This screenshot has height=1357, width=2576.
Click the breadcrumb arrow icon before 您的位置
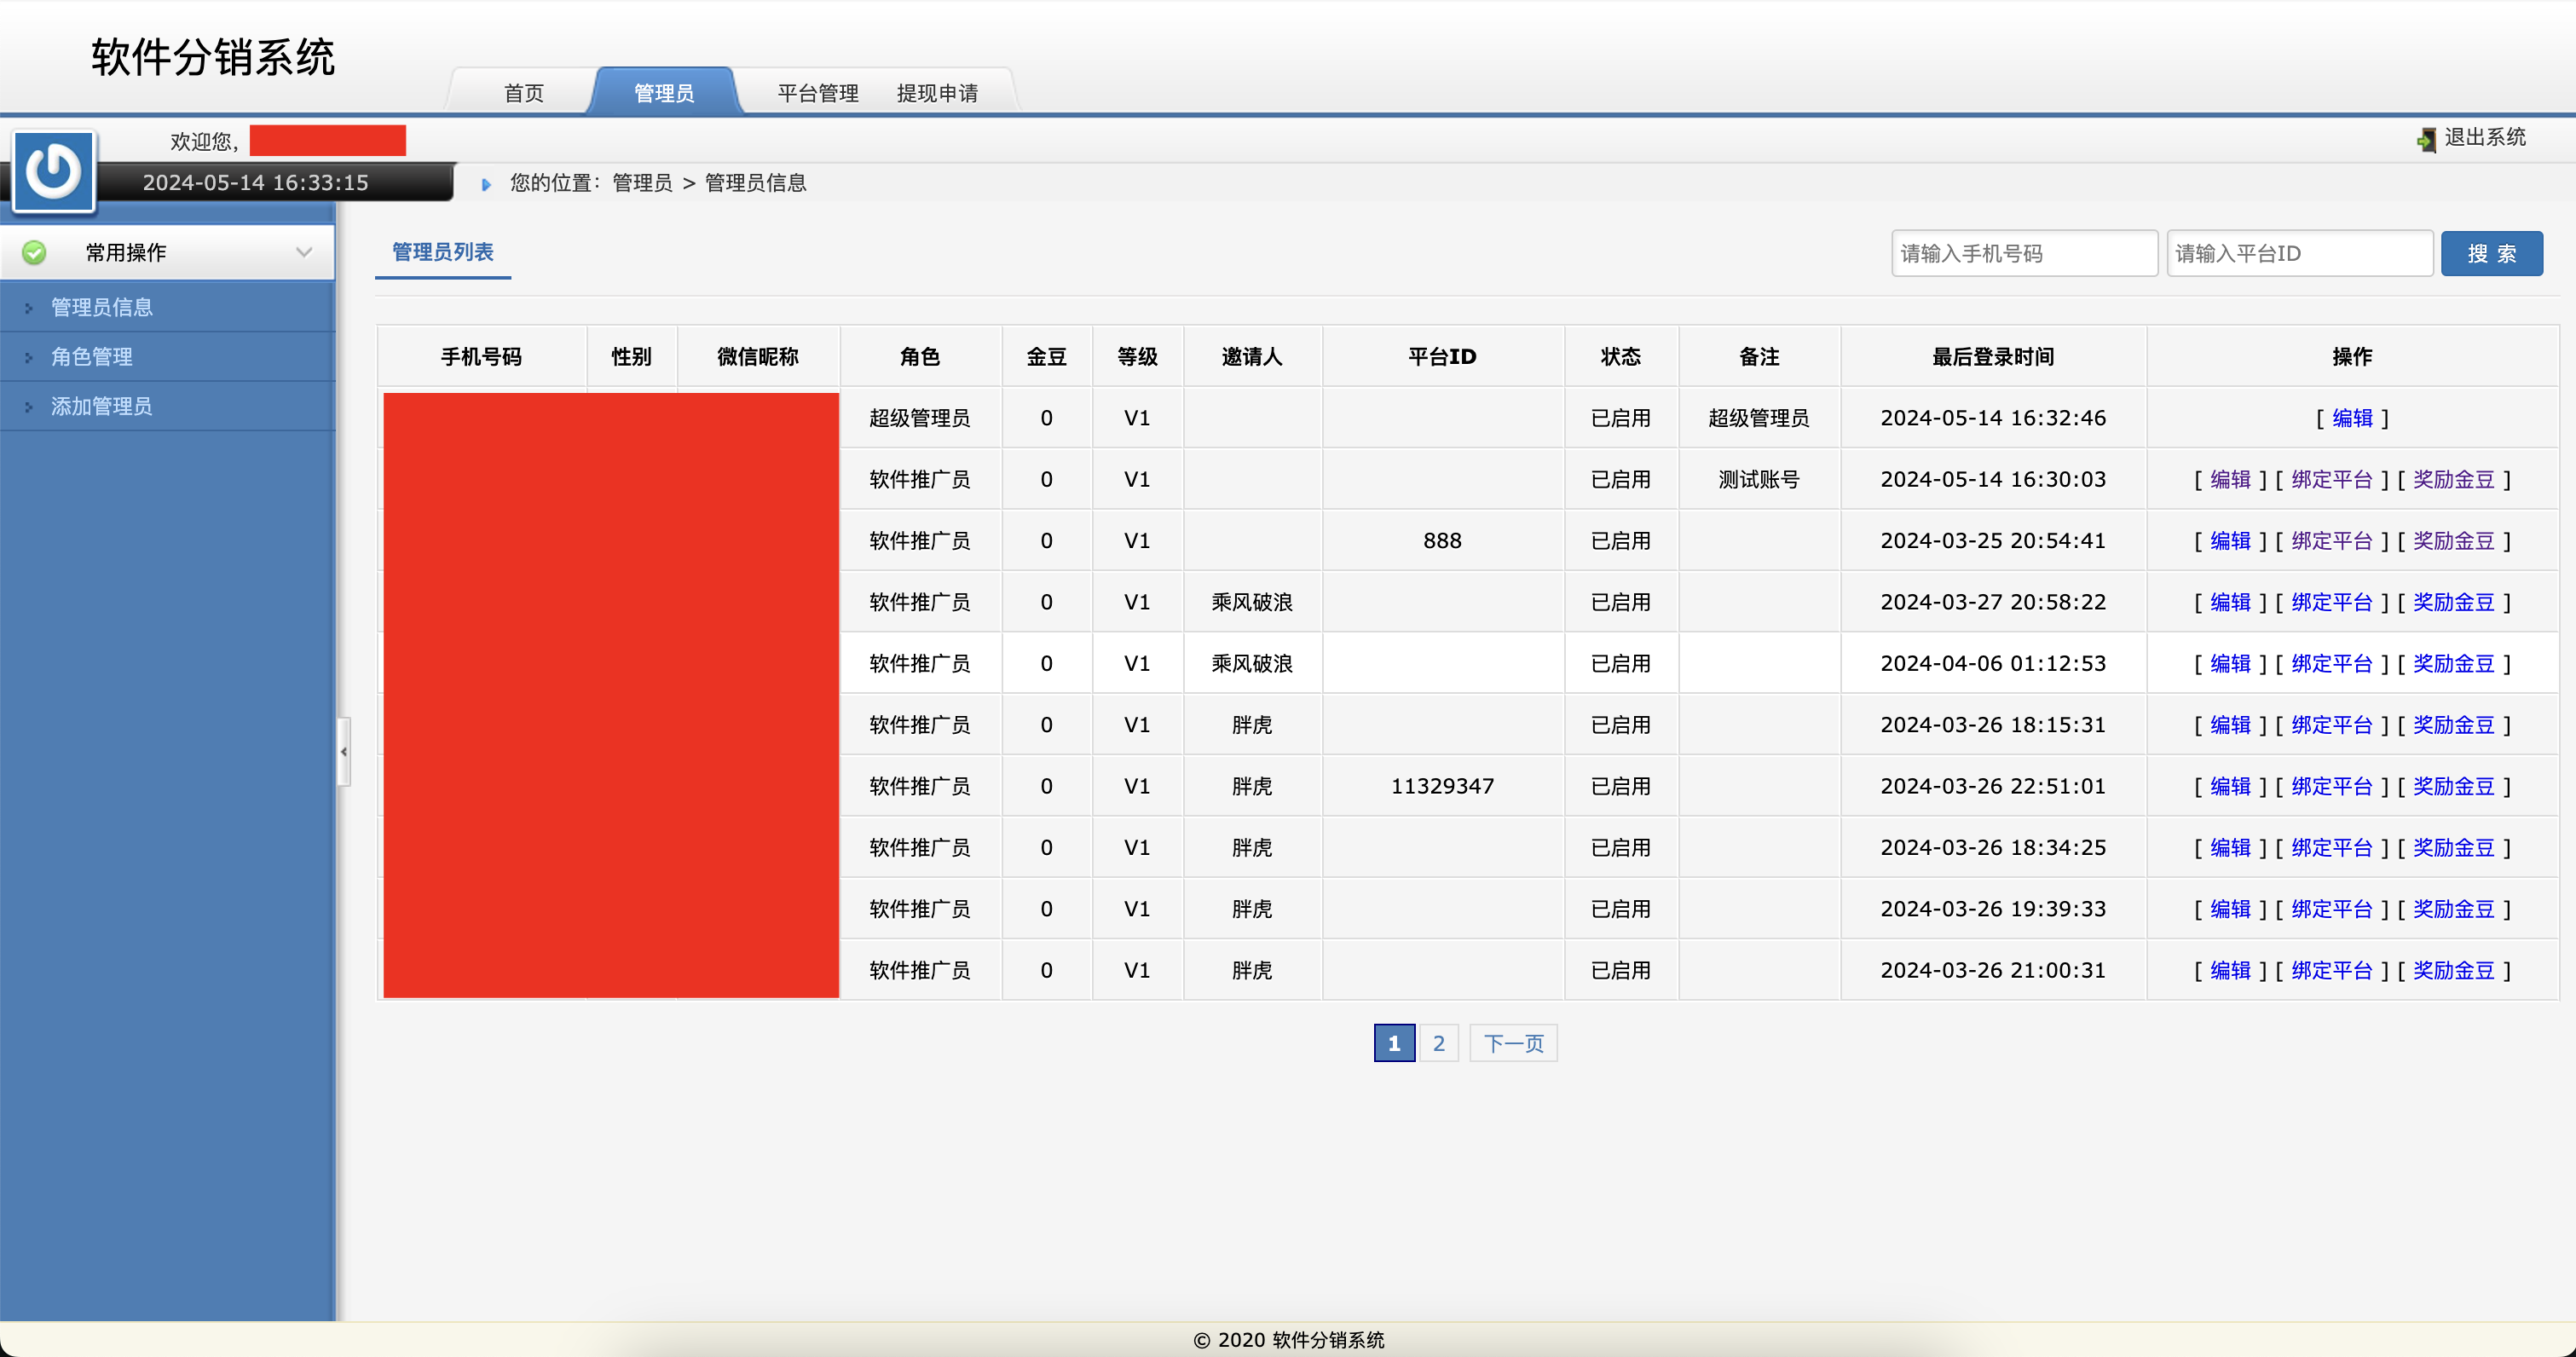click(486, 184)
